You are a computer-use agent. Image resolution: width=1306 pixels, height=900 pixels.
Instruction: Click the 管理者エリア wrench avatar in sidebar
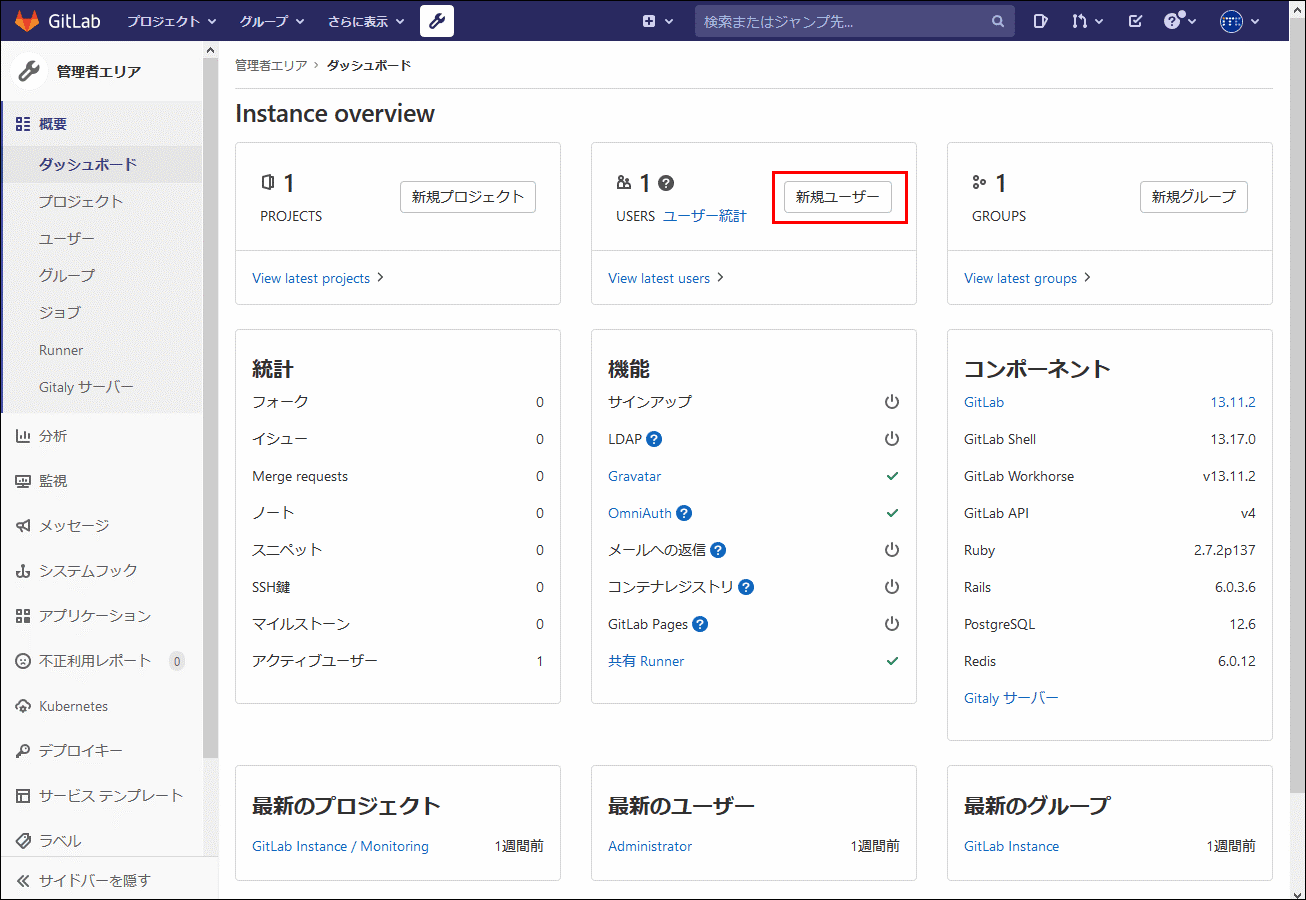tap(30, 71)
